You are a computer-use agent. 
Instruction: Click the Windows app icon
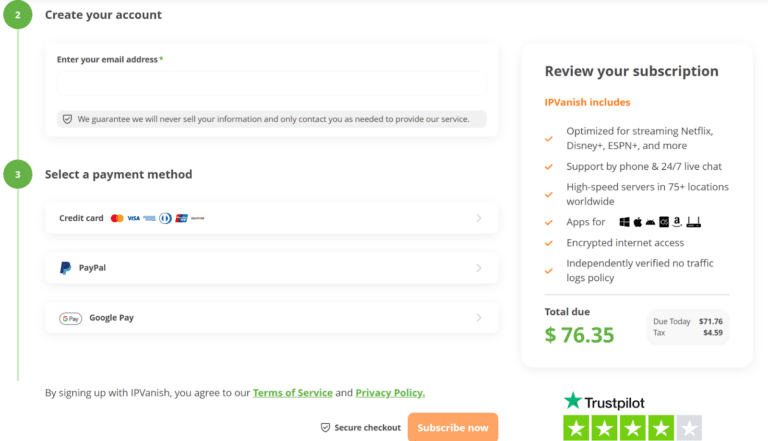click(624, 222)
